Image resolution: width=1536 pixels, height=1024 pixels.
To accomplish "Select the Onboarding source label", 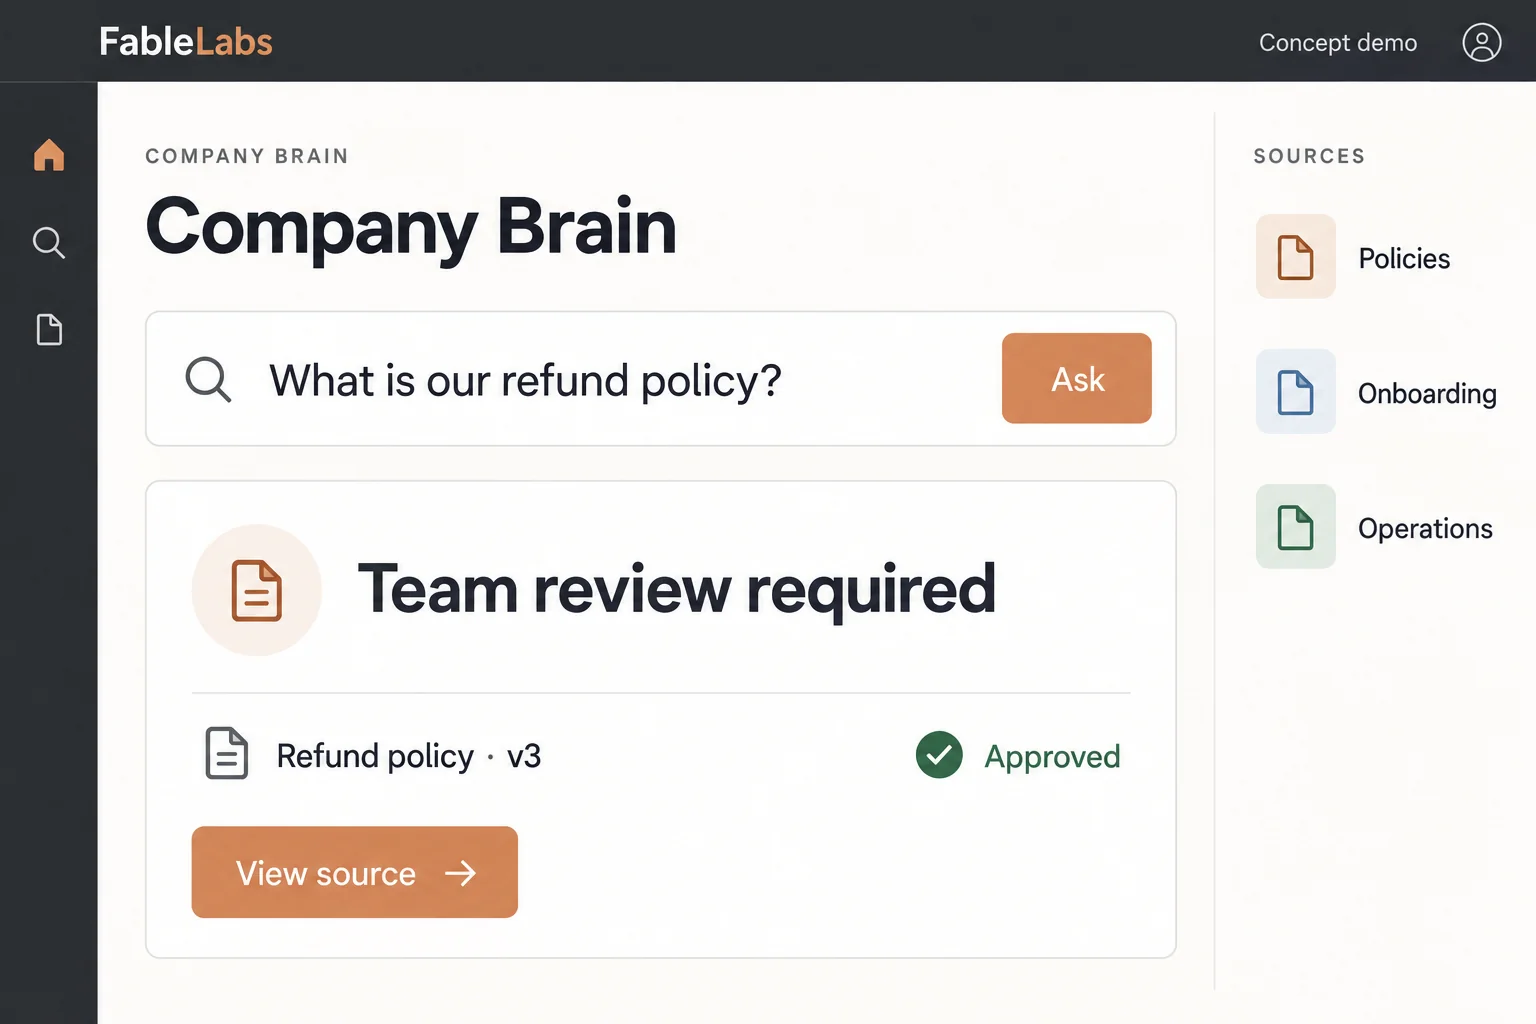I will (1427, 393).
